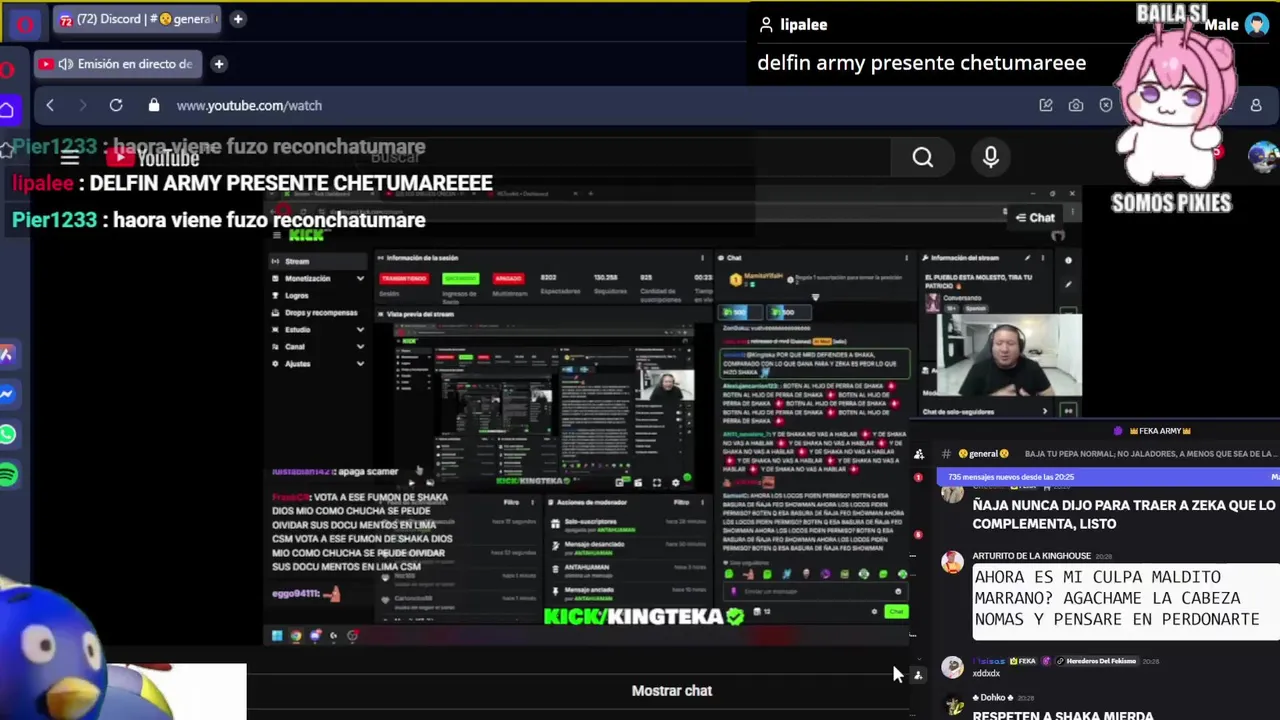Open Kick Chat panel options menu
Image resolution: width=1280 pixels, height=720 pixels.
(906, 258)
